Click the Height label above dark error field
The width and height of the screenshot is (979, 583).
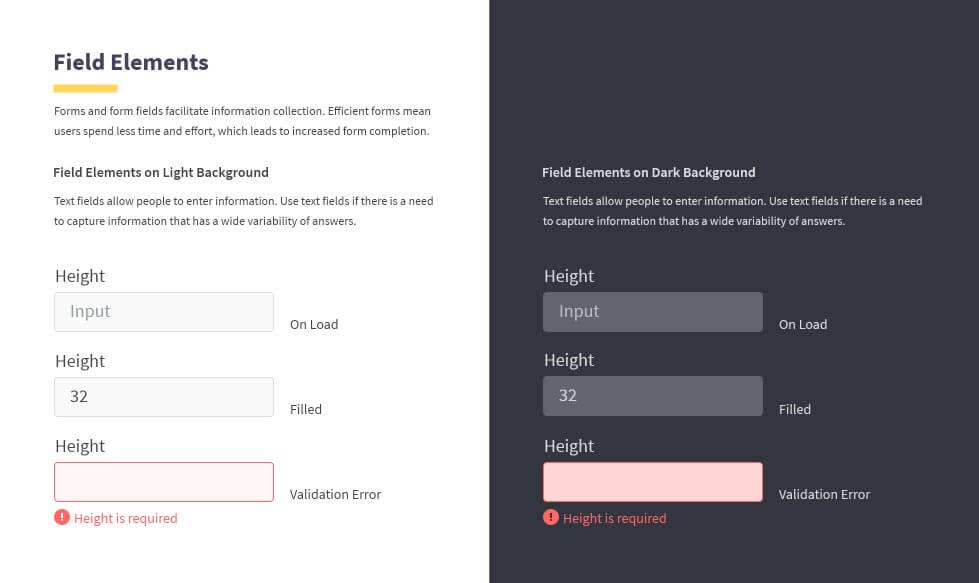point(569,446)
